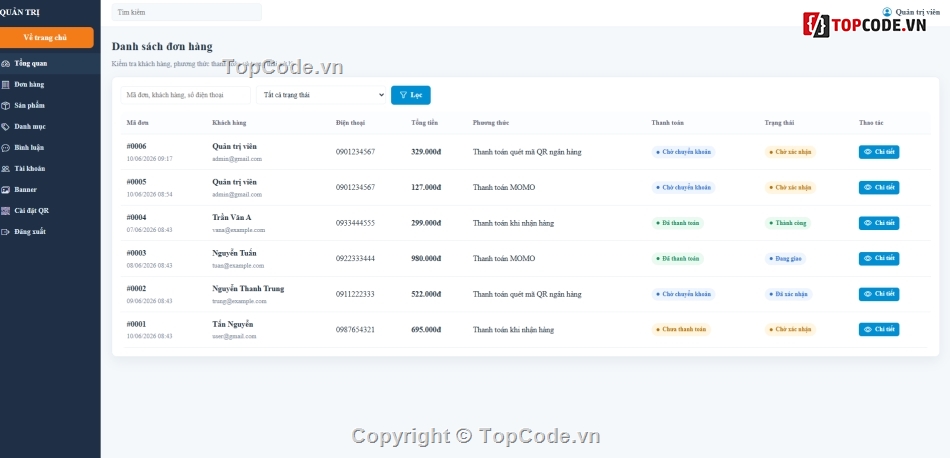Image resolution: width=950 pixels, height=458 pixels.
Task: Click the Danh mục tag icon
Action: (x=5, y=127)
